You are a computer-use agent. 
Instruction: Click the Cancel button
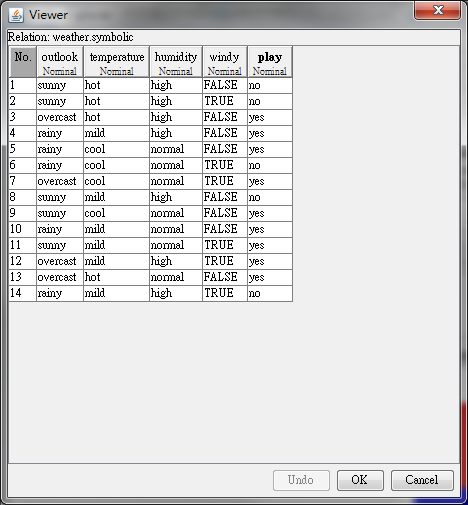click(422, 480)
